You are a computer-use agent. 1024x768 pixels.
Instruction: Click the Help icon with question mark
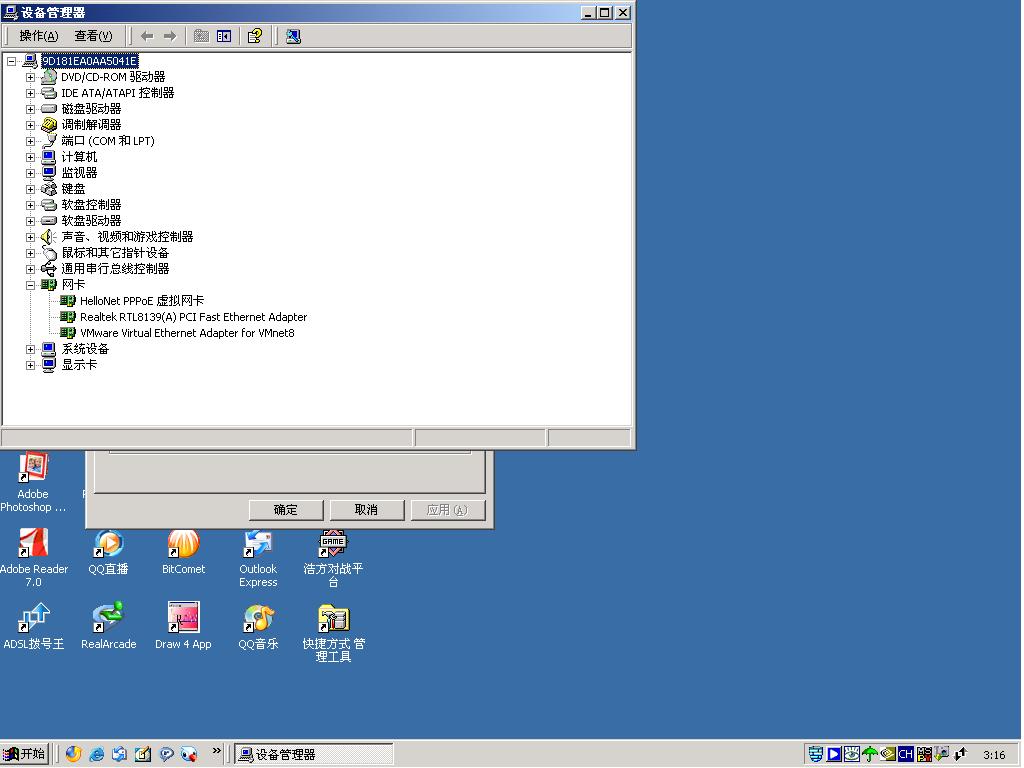coord(255,36)
